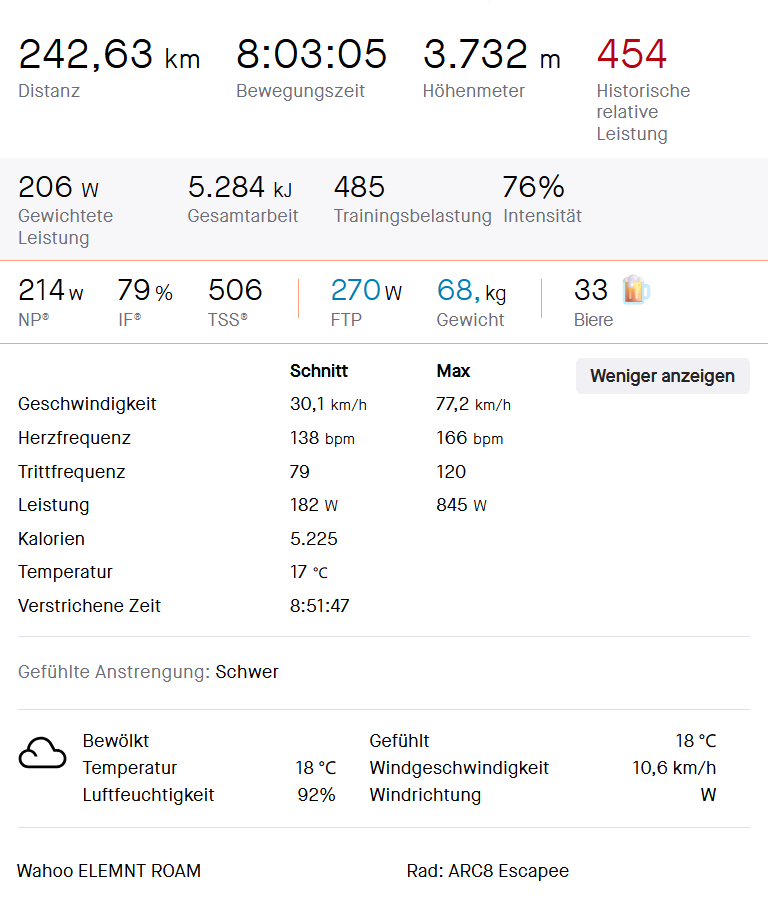The width and height of the screenshot is (768, 904).
Task: Select the 242,63 km distance value
Action: (109, 54)
